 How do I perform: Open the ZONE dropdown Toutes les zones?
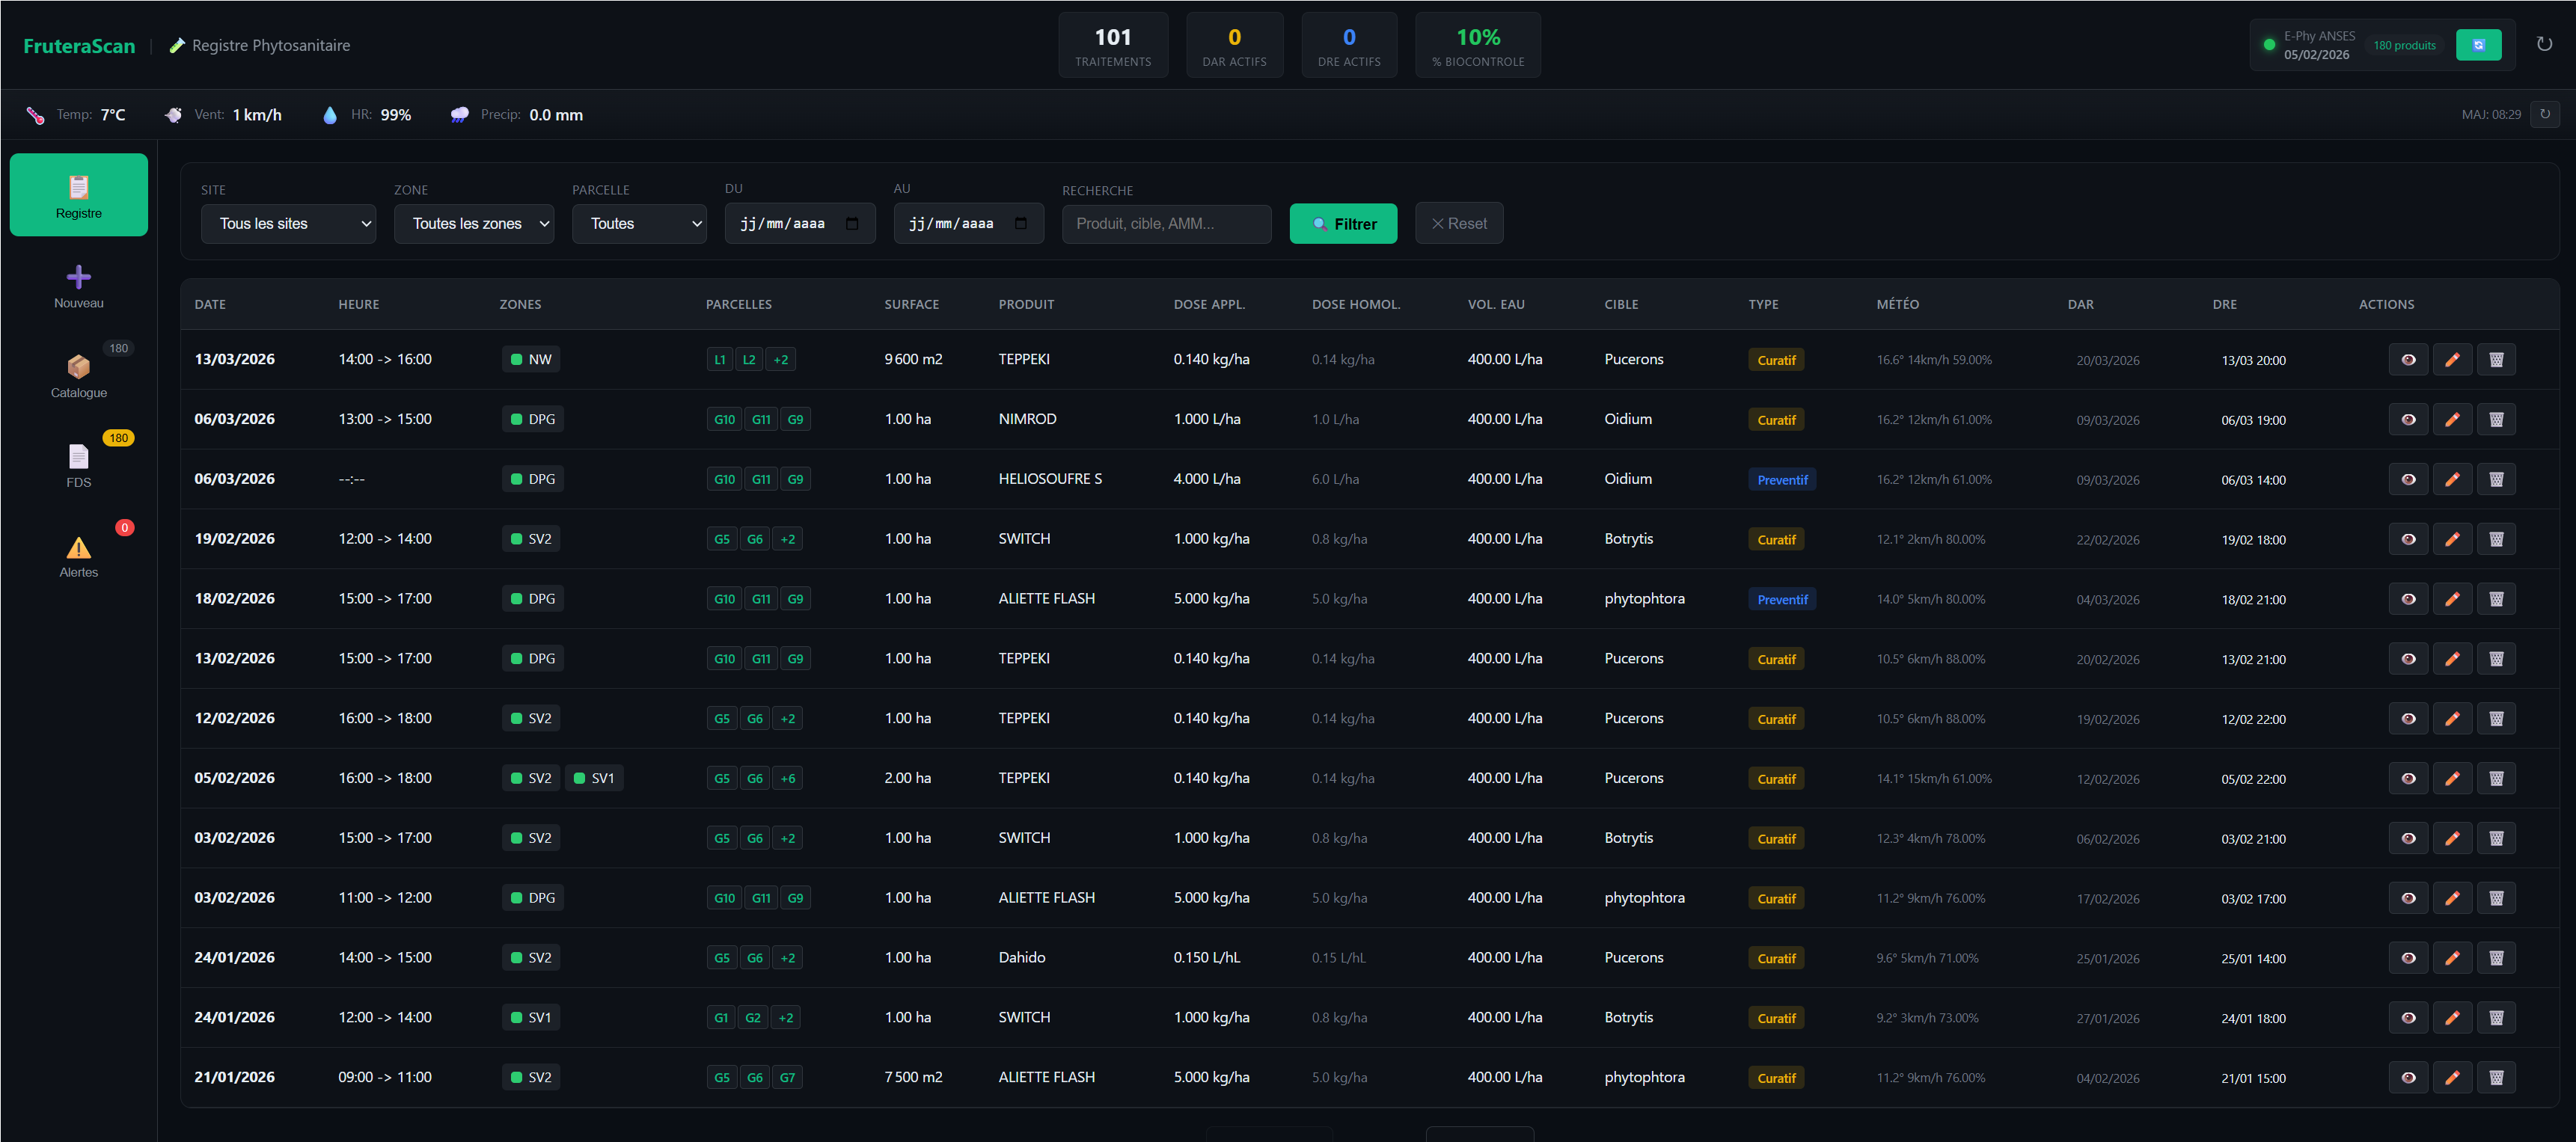coord(474,223)
